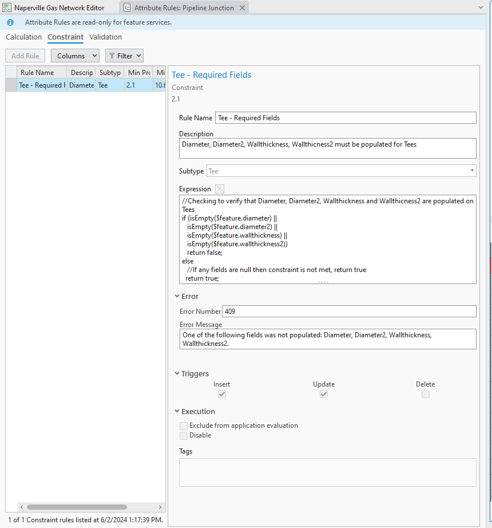Check Exclude from application evaluation

tap(184, 426)
